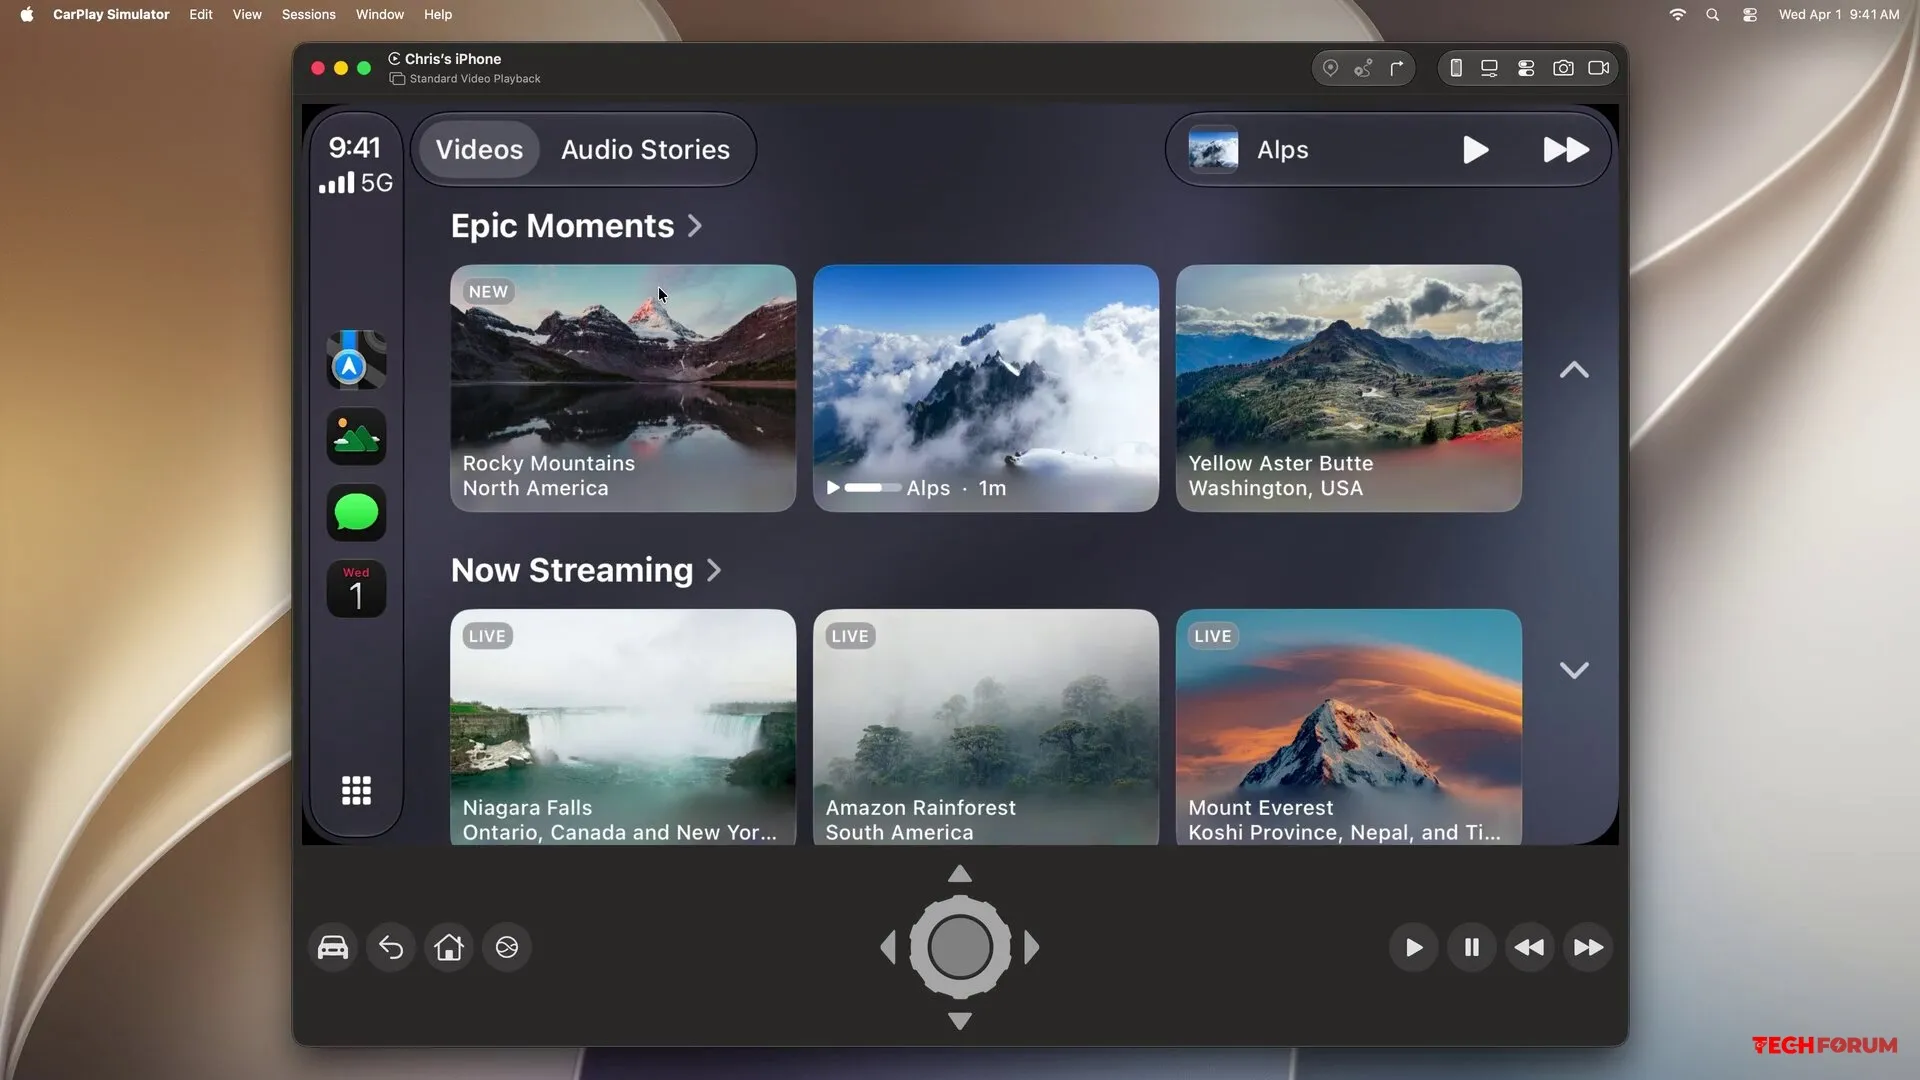Click the page down chevron arrow
The image size is (1920, 1080).
(x=1574, y=670)
